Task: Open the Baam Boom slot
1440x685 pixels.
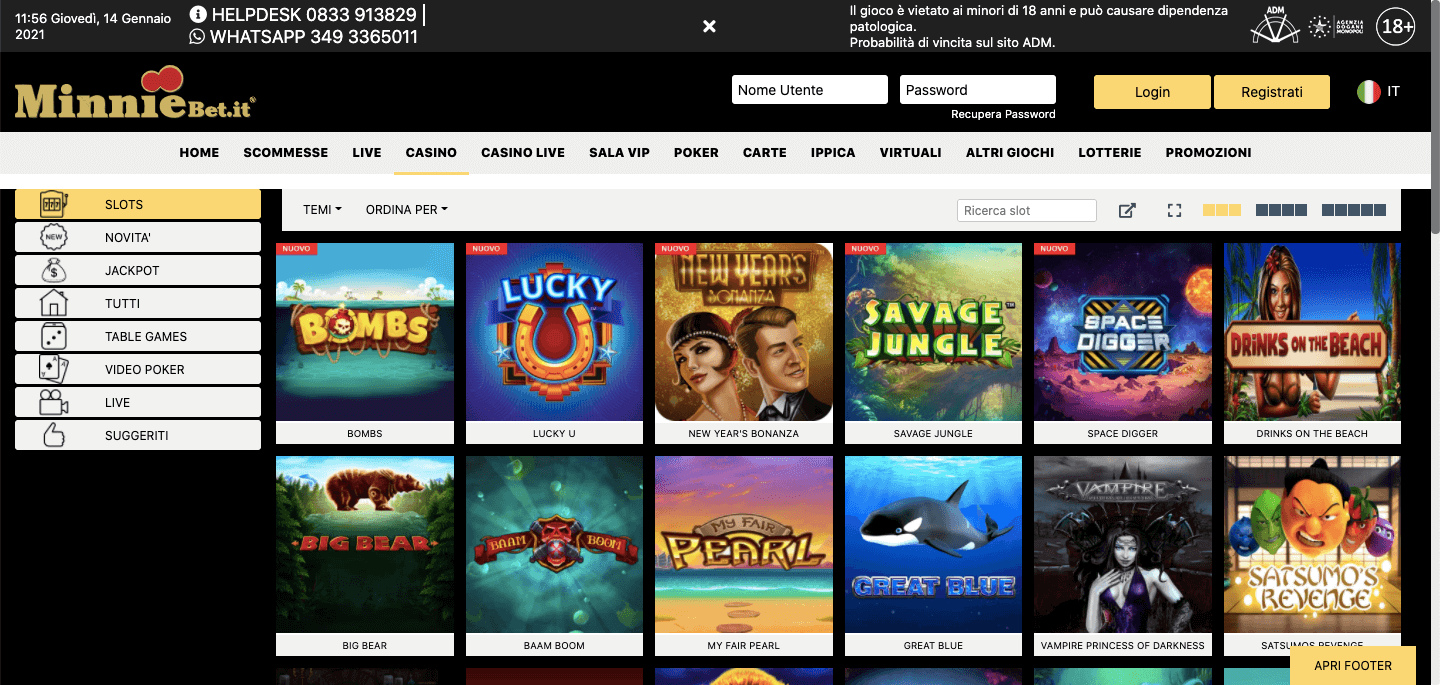Action: (554, 556)
